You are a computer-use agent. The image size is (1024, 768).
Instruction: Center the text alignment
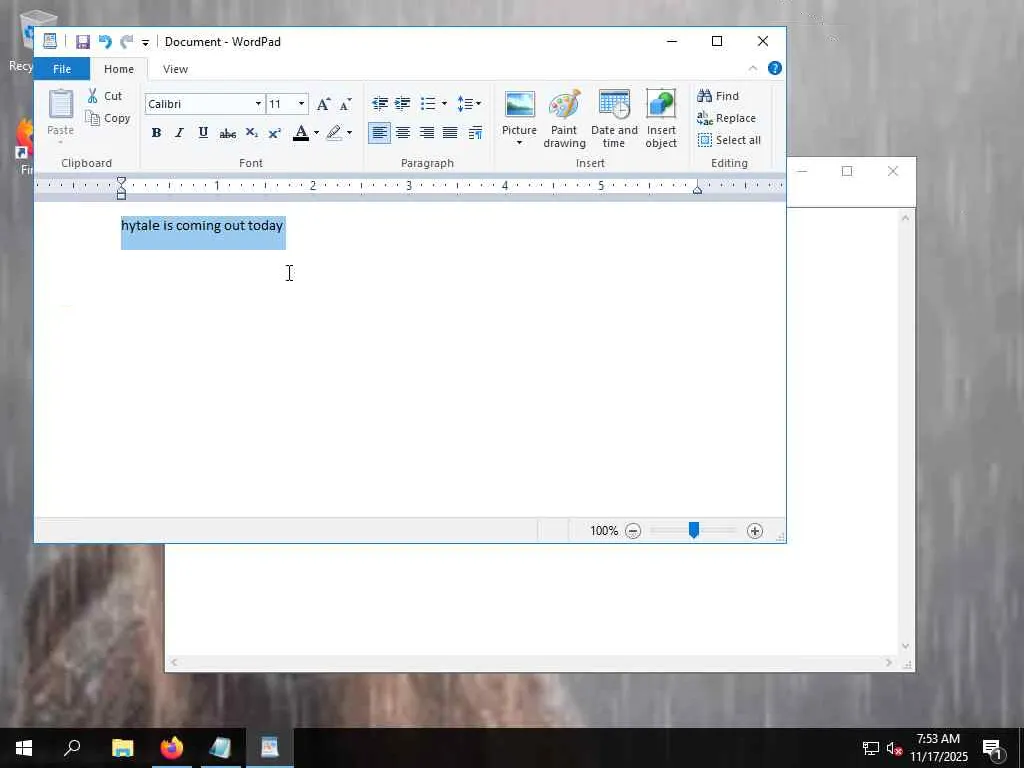point(403,133)
